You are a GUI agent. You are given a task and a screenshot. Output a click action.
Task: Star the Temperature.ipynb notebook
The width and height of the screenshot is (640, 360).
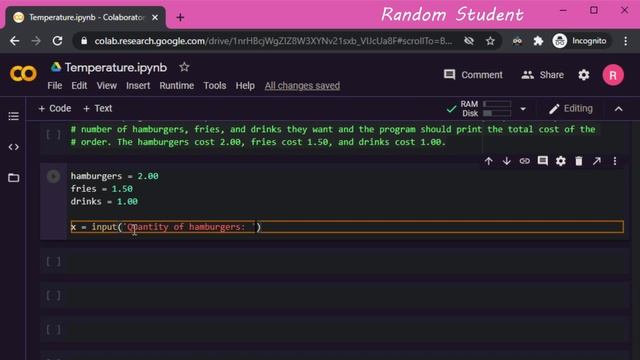(x=184, y=67)
